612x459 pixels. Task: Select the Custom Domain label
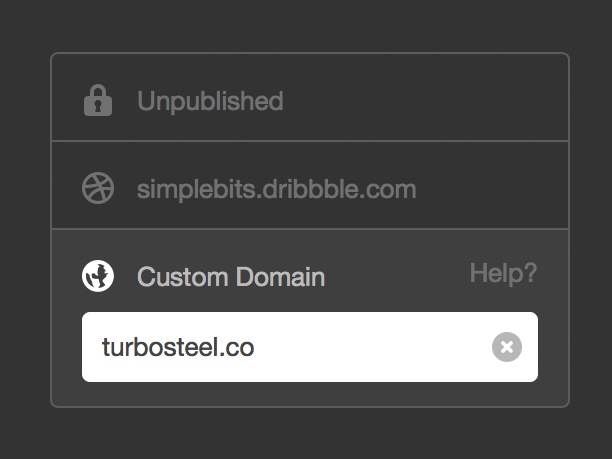(x=231, y=277)
